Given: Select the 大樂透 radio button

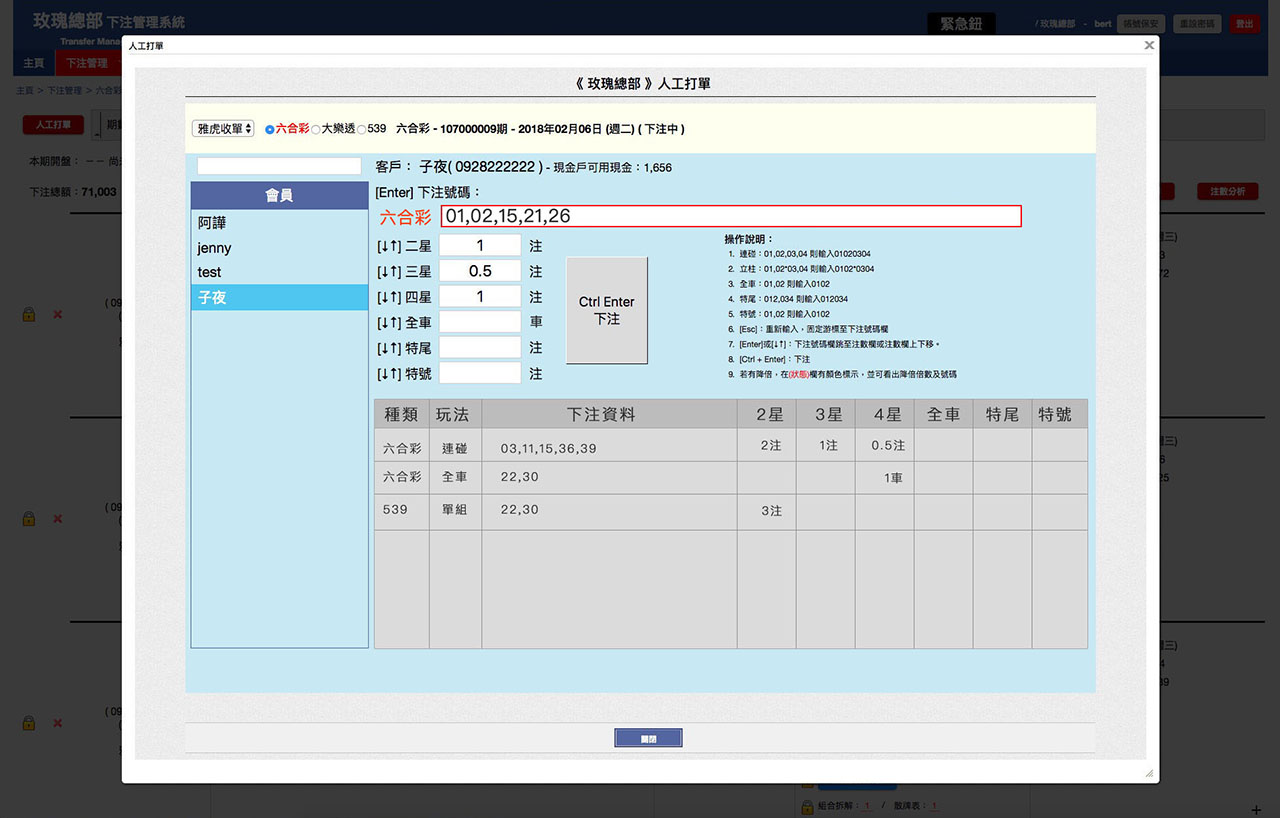Looking at the screenshot, I should 316,129.
